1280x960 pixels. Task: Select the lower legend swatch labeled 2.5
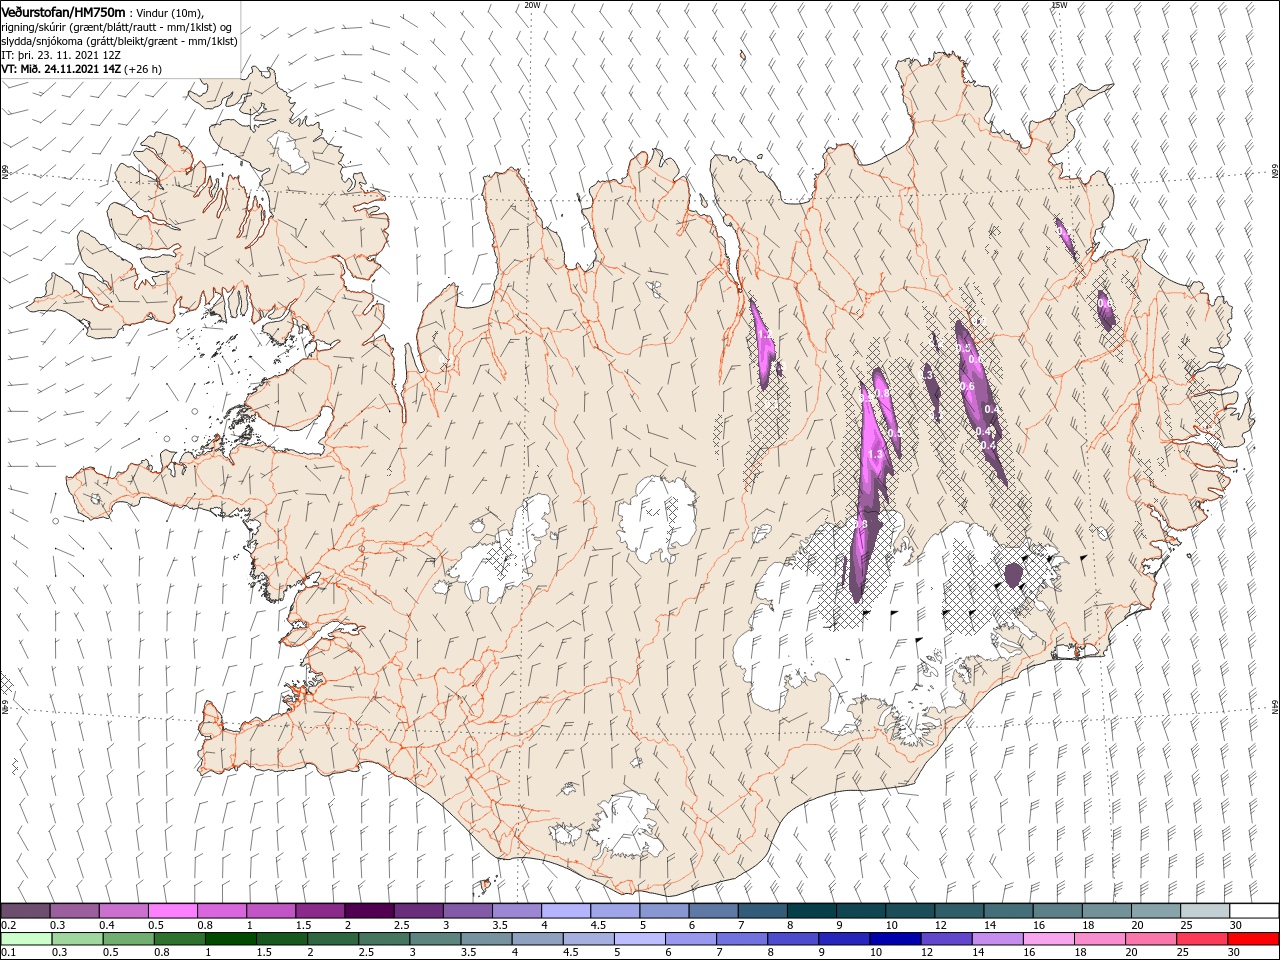(383, 939)
